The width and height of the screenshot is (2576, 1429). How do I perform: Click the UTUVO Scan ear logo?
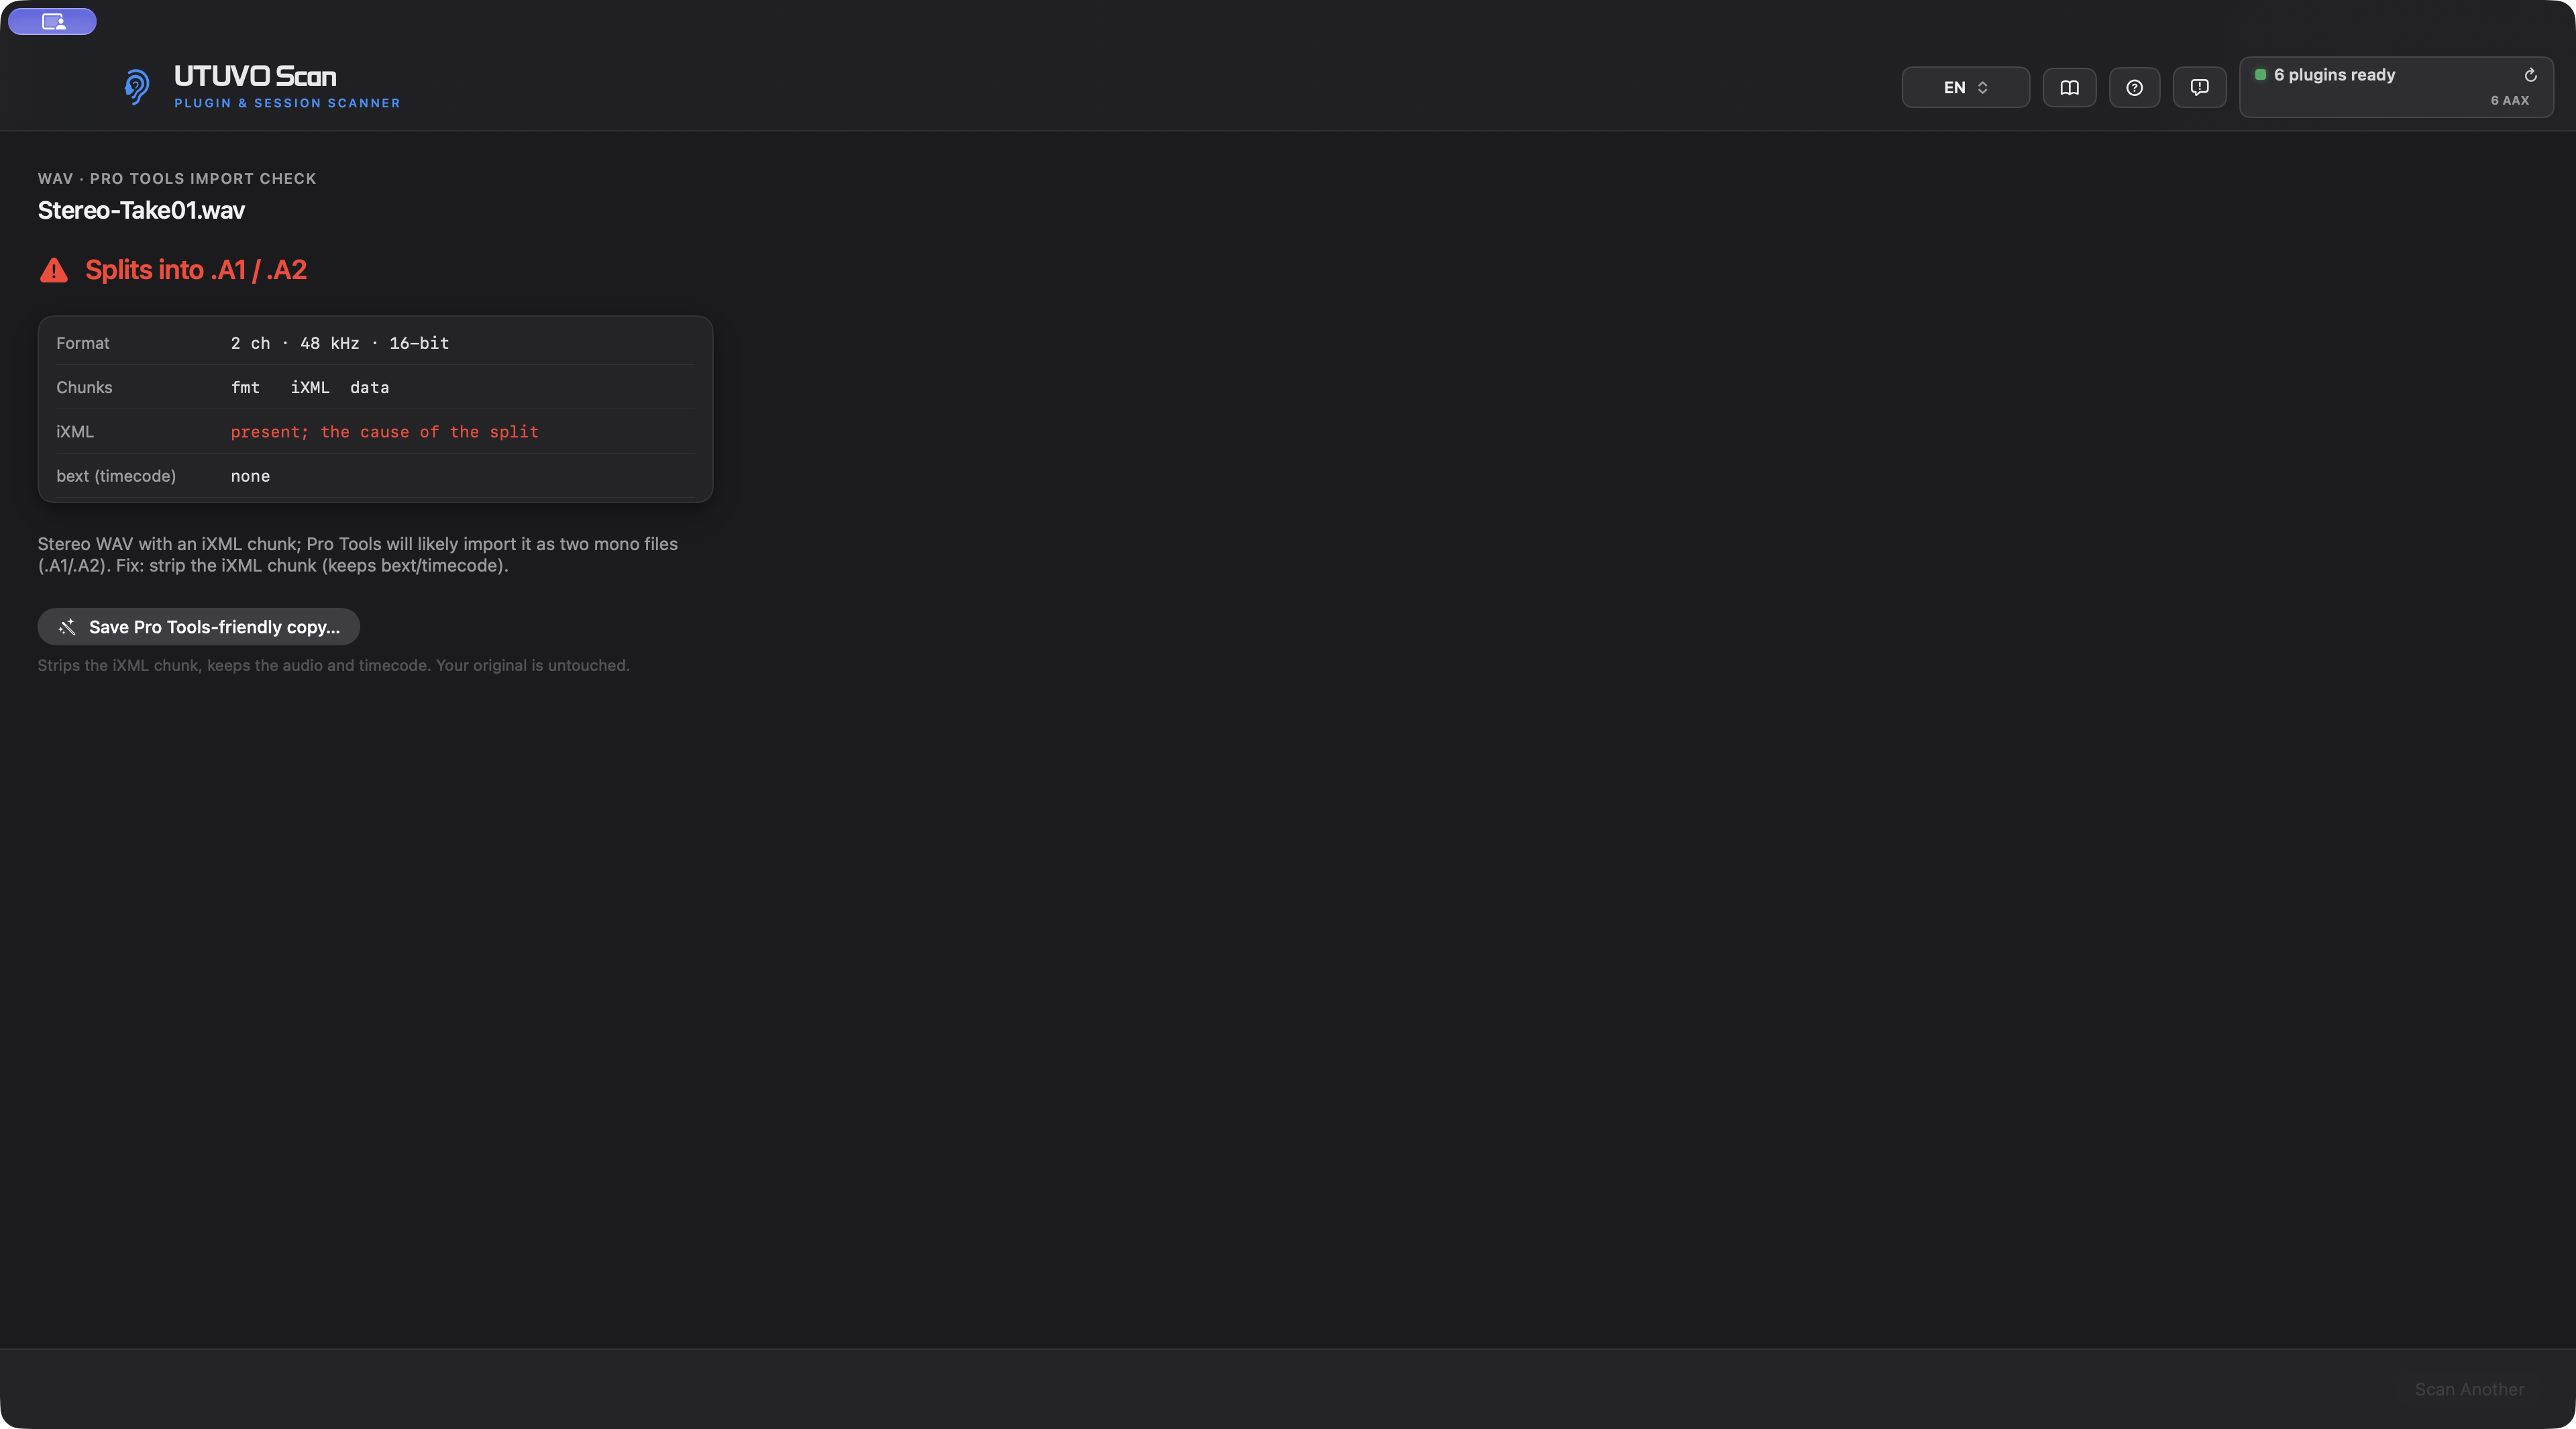tap(136, 87)
